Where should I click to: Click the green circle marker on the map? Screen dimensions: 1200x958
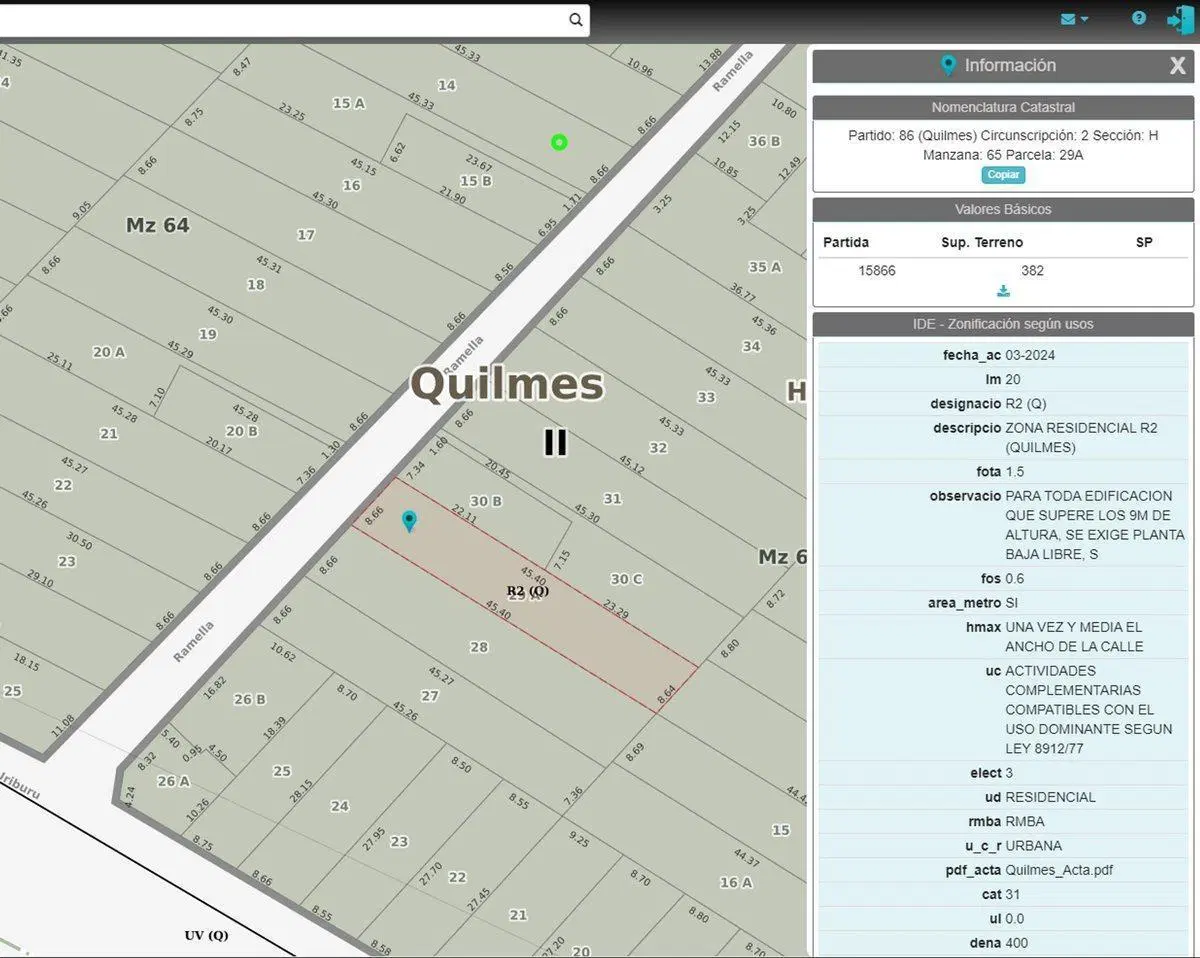pos(559,142)
